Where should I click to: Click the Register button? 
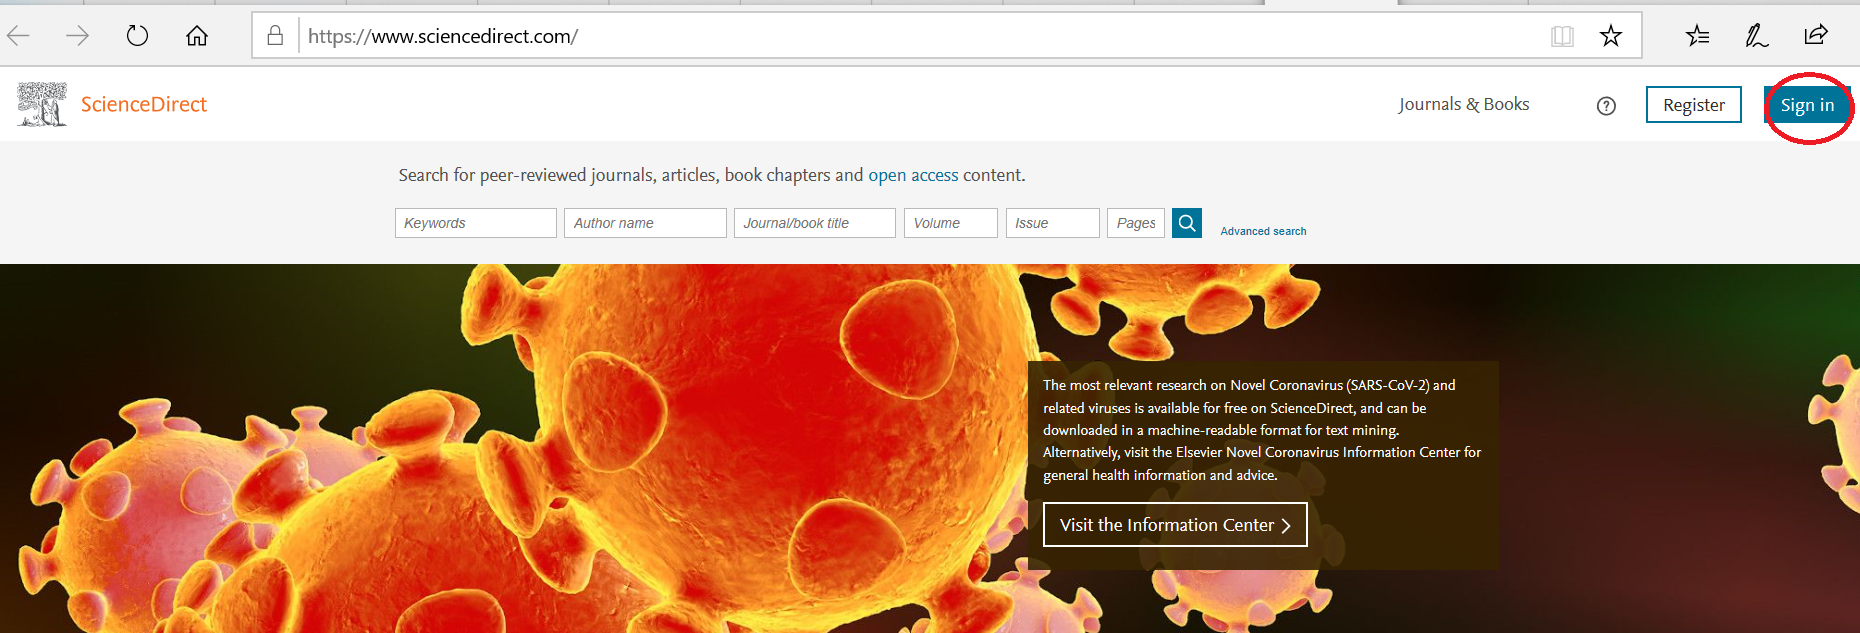[x=1693, y=105]
